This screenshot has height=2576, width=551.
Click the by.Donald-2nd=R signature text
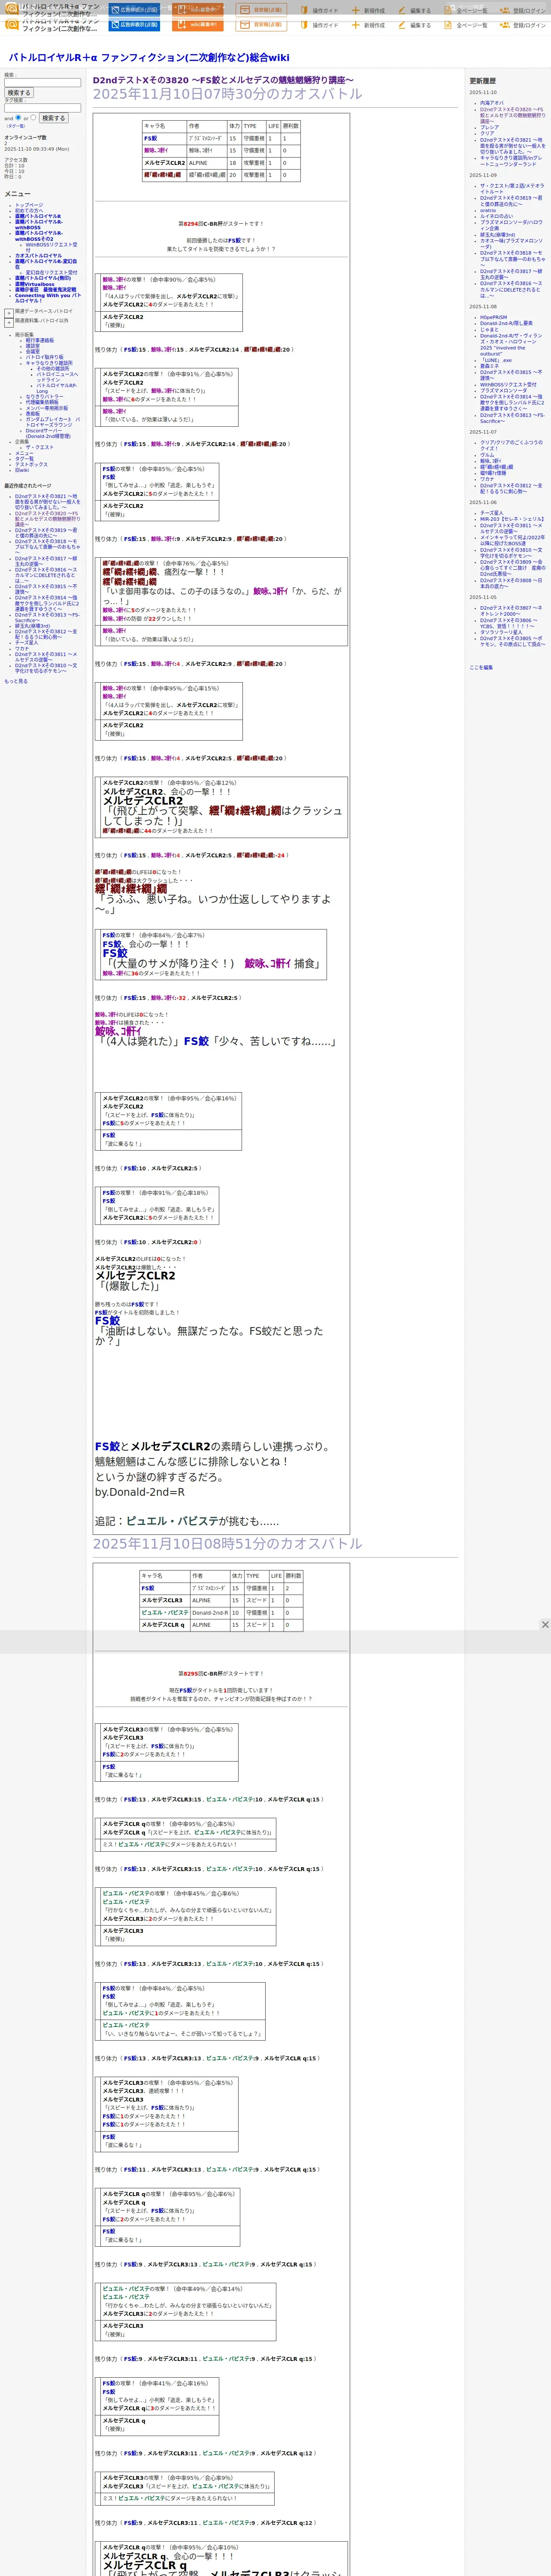pyautogui.click(x=140, y=1492)
